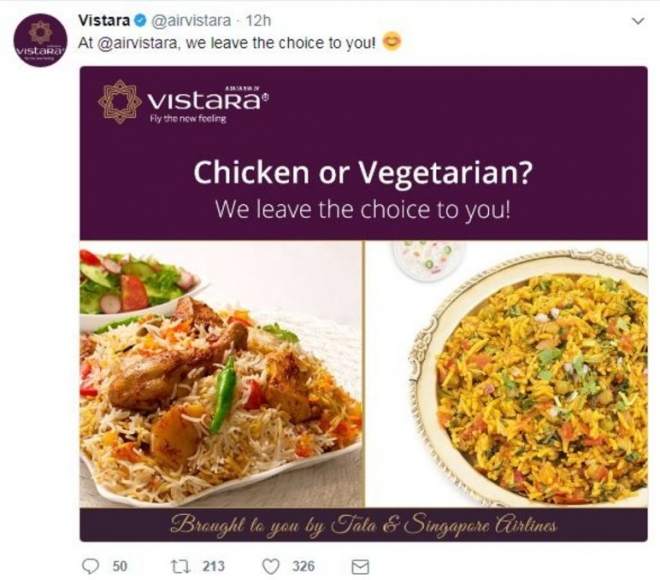Open the vegetarian rice dish photo

pyautogui.click(x=506, y=373)
